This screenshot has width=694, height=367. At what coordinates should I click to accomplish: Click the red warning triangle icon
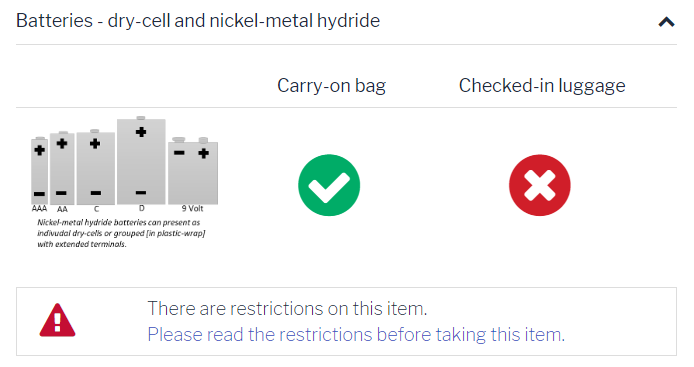tap(58, 320)
